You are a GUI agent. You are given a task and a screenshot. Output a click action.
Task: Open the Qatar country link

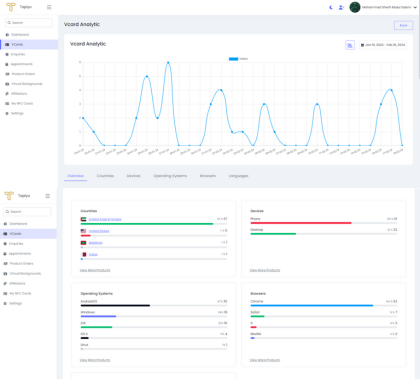pyautogui.click(x=93, y=254)
